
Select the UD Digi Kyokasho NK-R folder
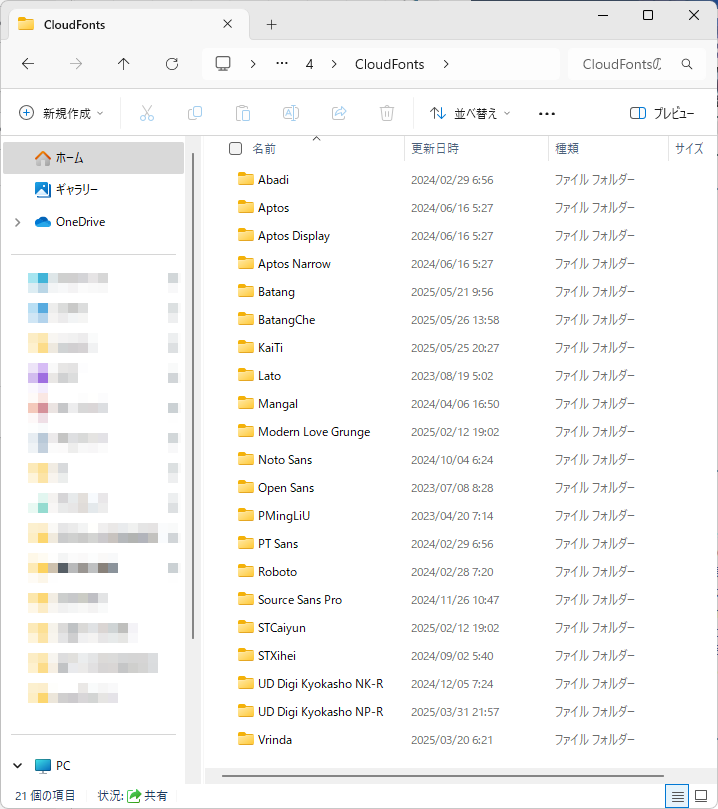pyautogui.click(x=320, y=684)
